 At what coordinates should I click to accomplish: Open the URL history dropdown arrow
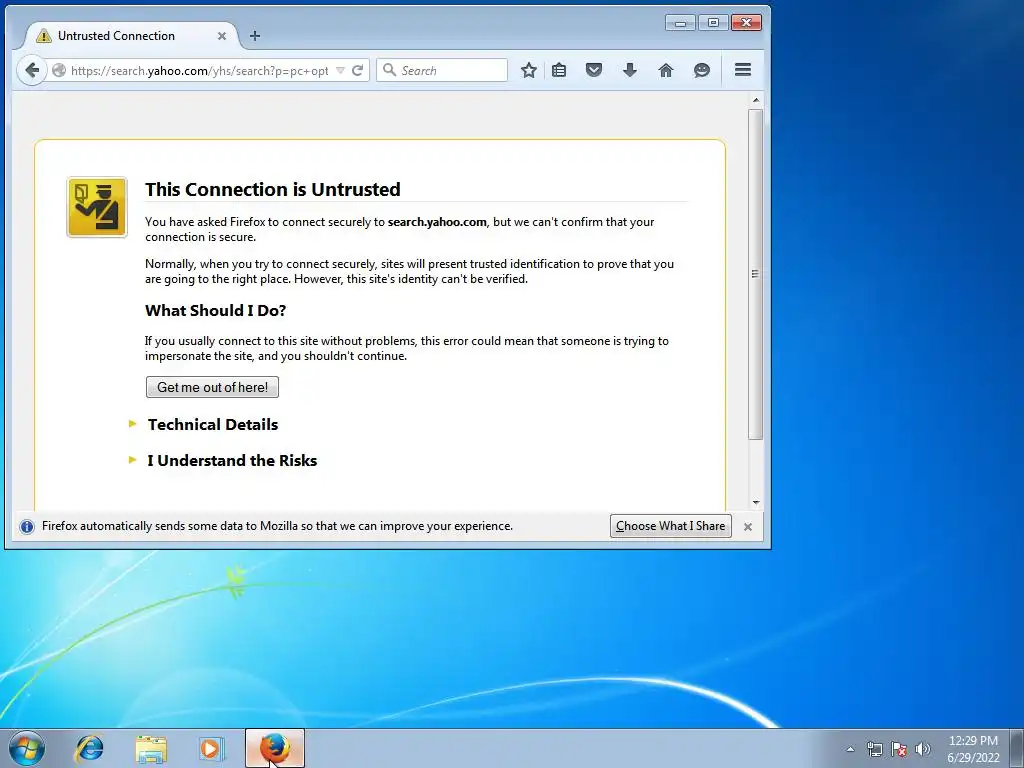(x=340, y=71)
